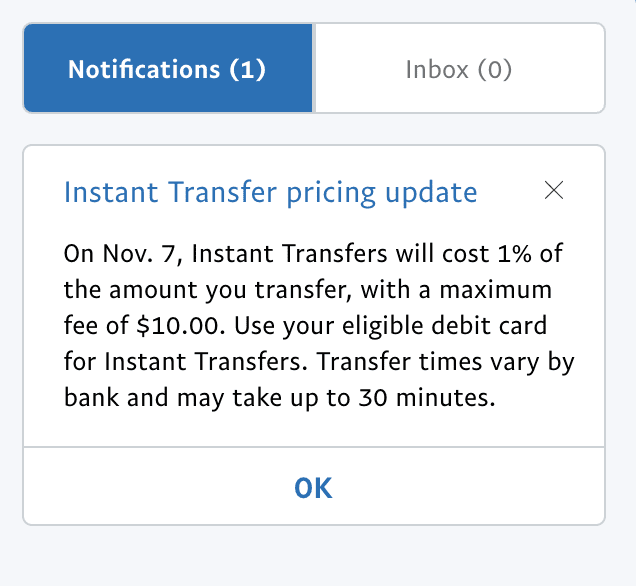The width and height of the screenshot is (636, 586).
Task: Click the "30 minutes" text in notification
Action: 427,398
